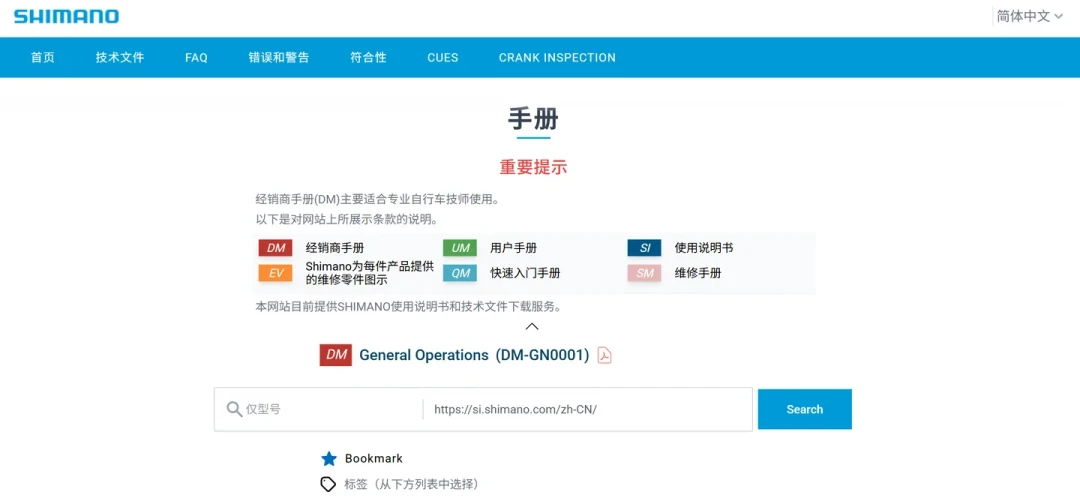
Task: Click Shimano为每件产品提供的维修零件图示 label
Action: pyautogui.click(x=370, y=273)
